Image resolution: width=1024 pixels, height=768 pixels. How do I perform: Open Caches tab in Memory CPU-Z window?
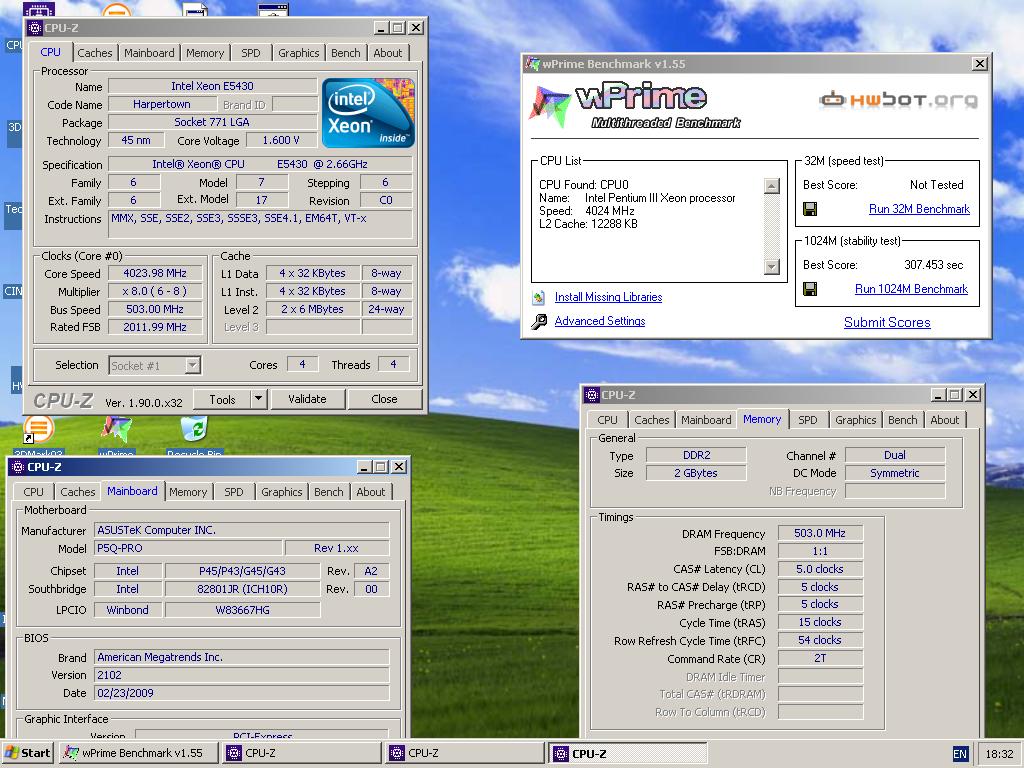click(652, 420)
